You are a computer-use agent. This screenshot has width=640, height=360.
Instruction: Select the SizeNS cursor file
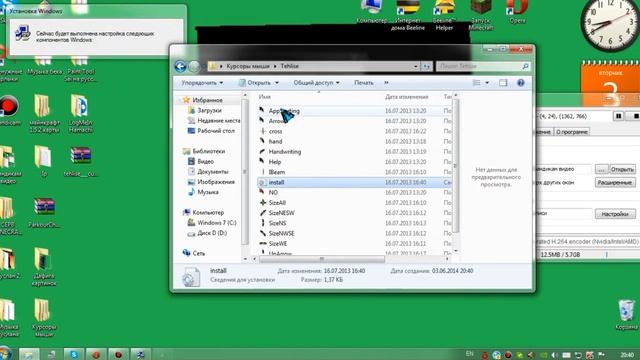click(277, 223)
